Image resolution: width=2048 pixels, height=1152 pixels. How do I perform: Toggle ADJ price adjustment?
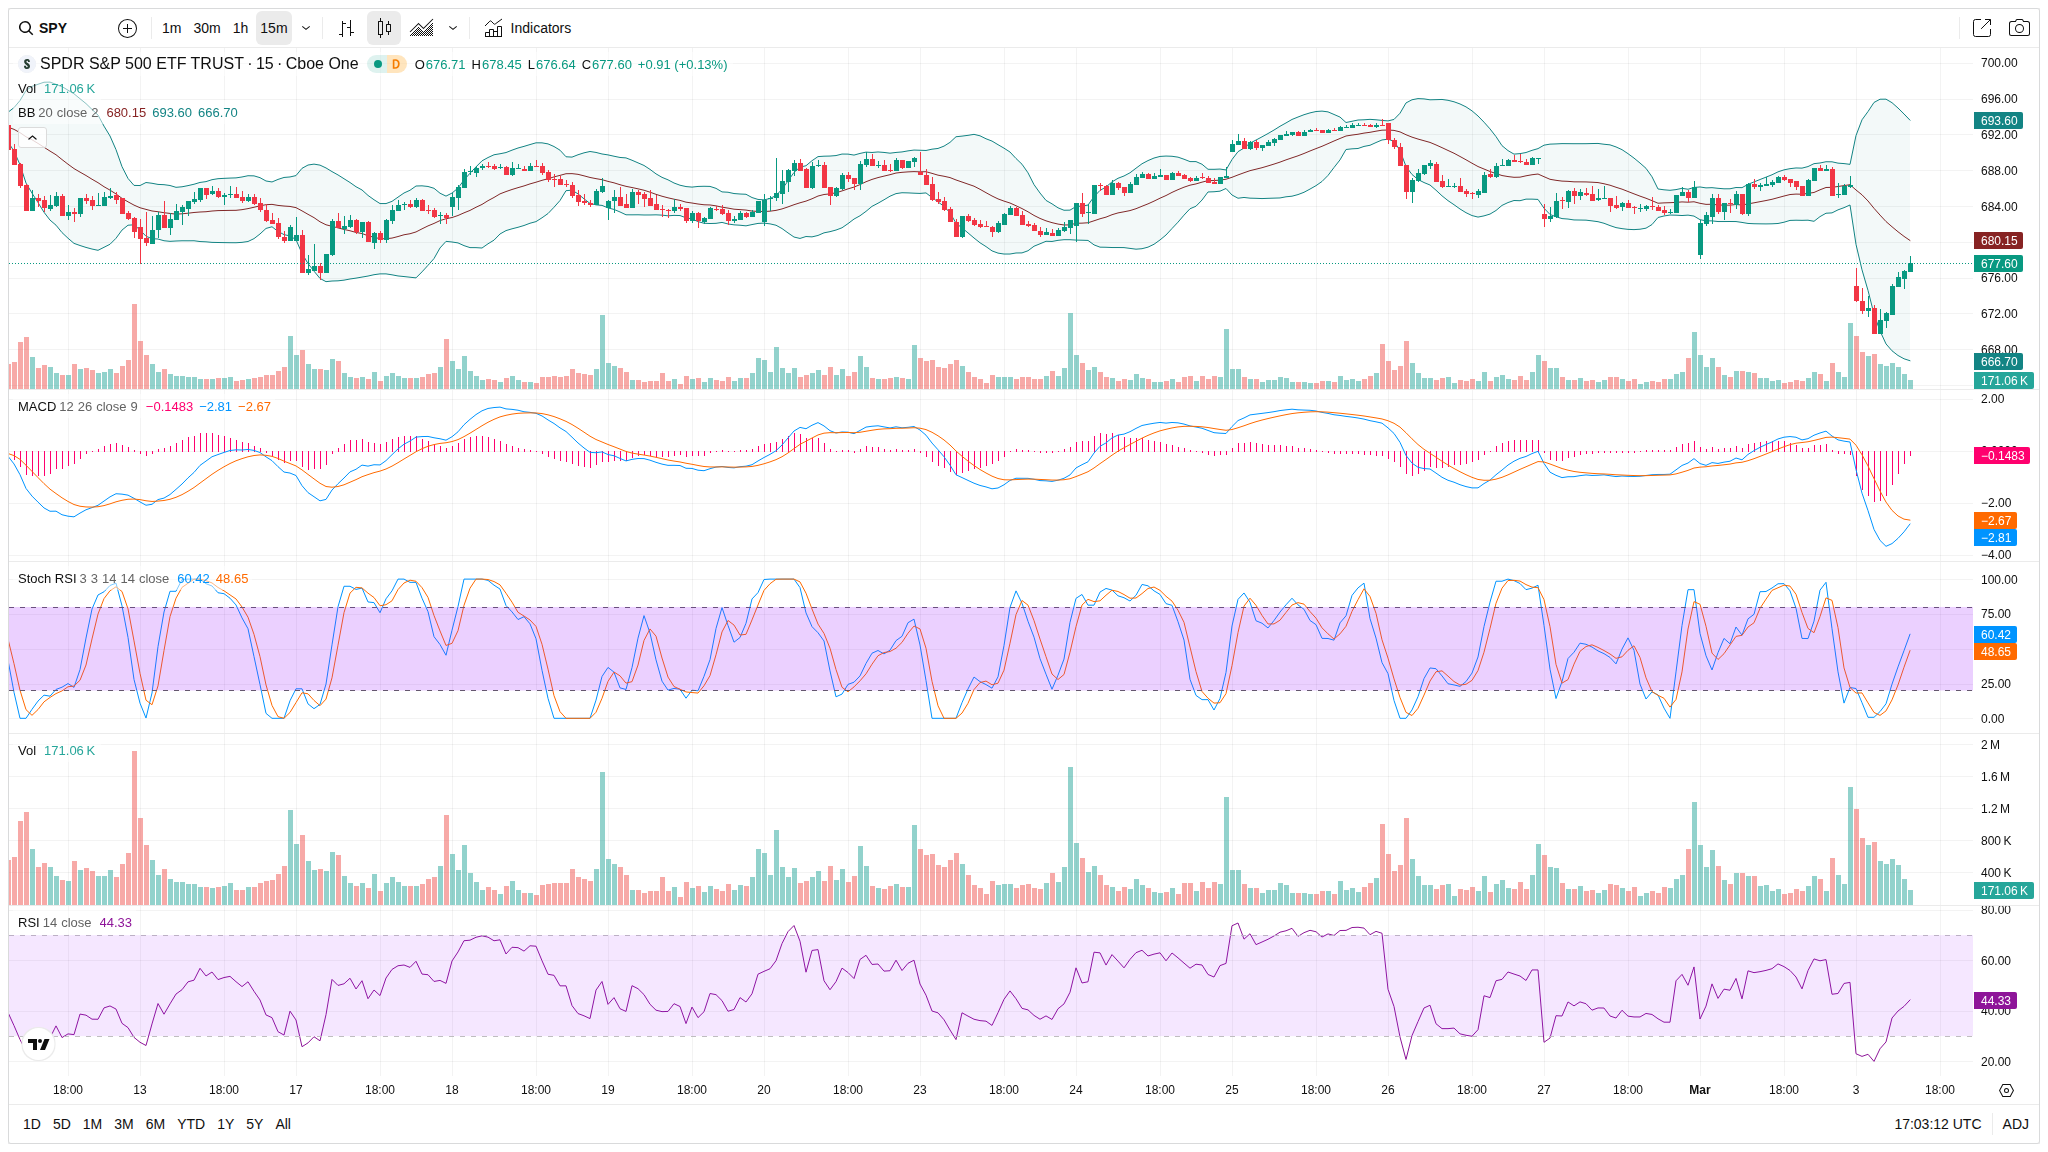click(x=2015, y=1124)
